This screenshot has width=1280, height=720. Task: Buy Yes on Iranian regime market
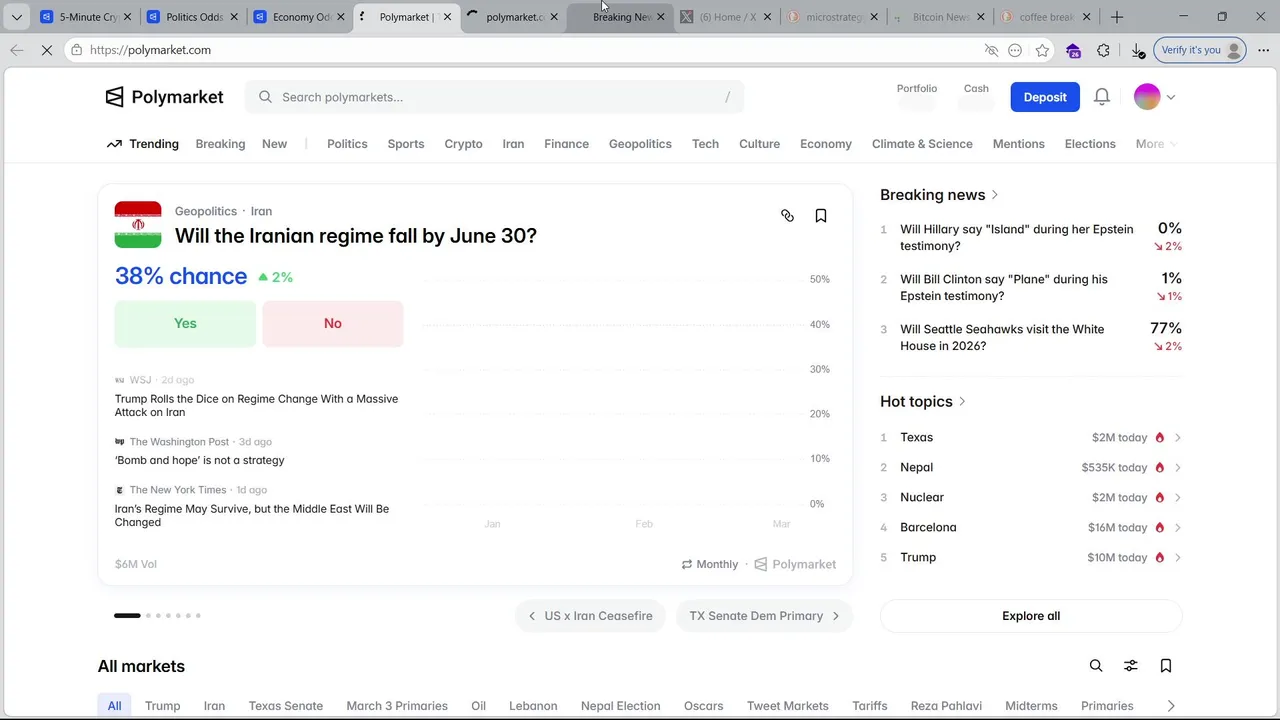pyautogui.click(x=185, y=324)
